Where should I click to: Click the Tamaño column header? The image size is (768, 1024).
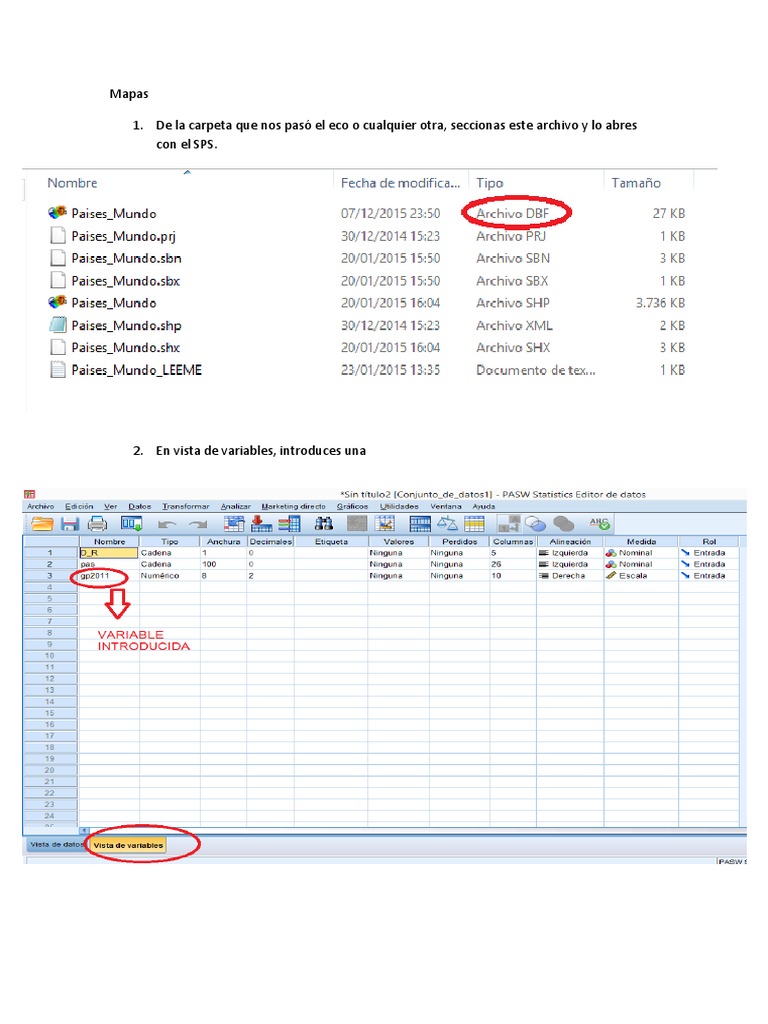point(635,183)
